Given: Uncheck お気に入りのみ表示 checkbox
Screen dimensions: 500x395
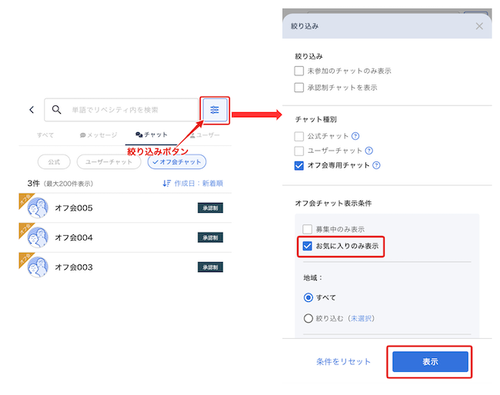Looking at the screenshot, I should tap(307, 246).
